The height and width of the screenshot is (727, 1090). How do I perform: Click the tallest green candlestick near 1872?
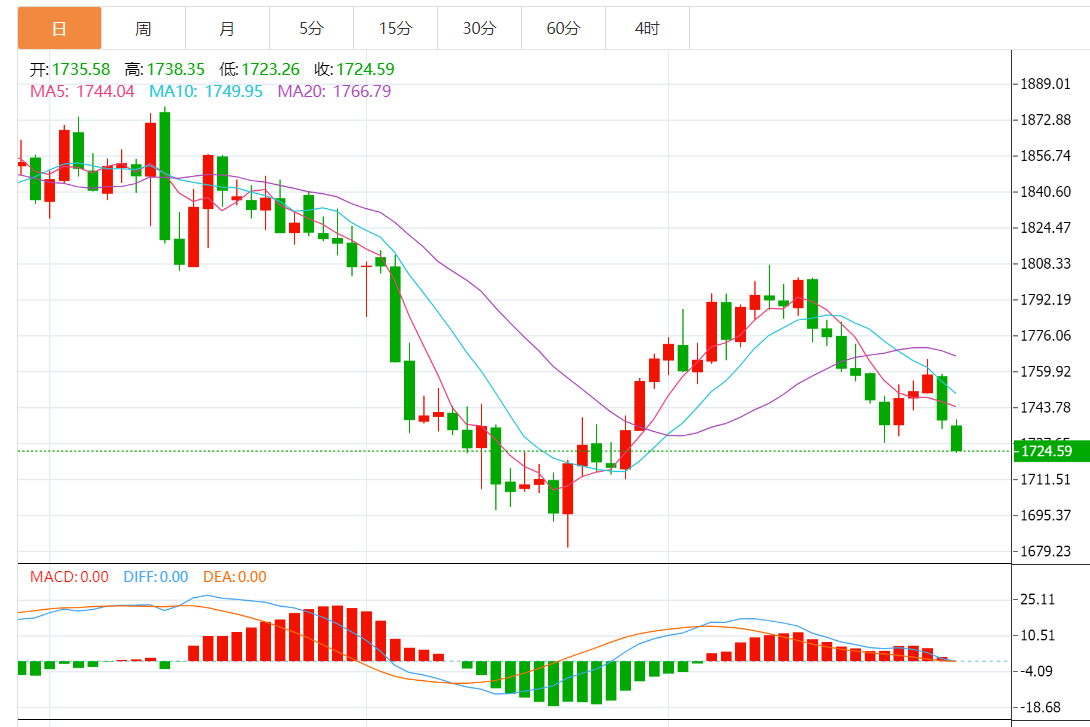[x=165, y=176]
